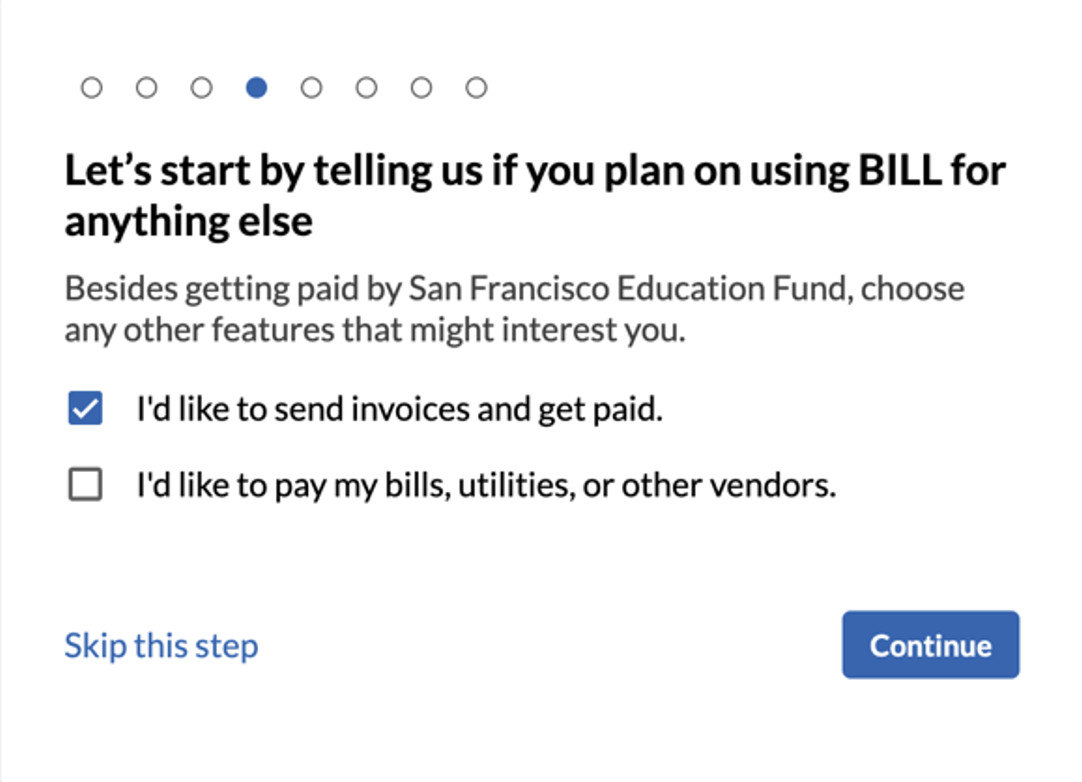
Task: Open Skip this step to bypass feature selection
Action: point(161,645)
